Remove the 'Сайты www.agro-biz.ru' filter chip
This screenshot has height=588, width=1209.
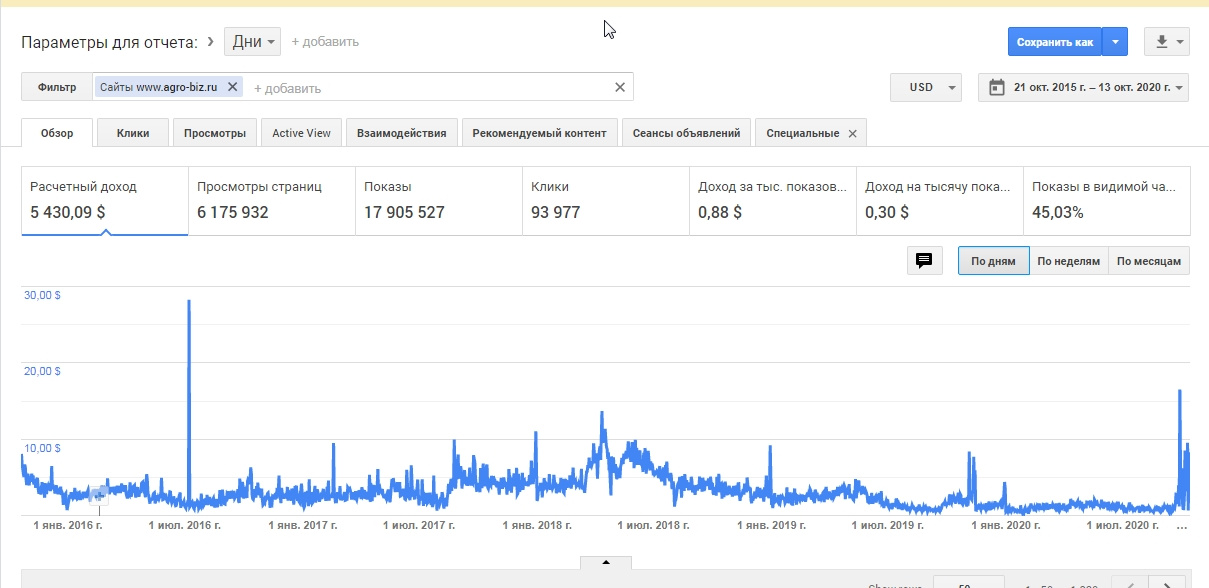point(233,87)
